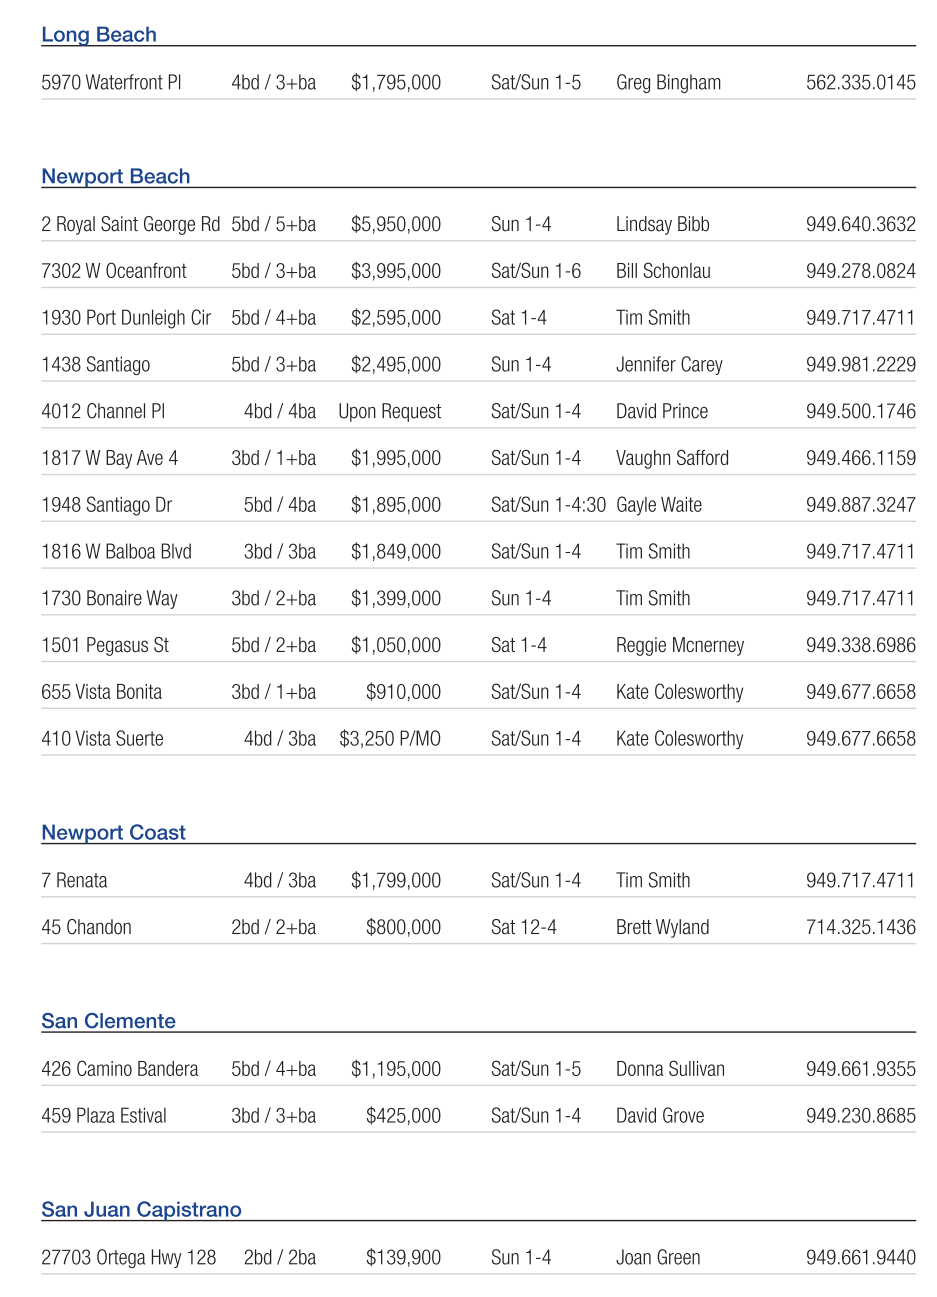Open the 1817 W Bay Ave 4 listing
This screenshot has height=1297, width=937.
coord(109,459)
